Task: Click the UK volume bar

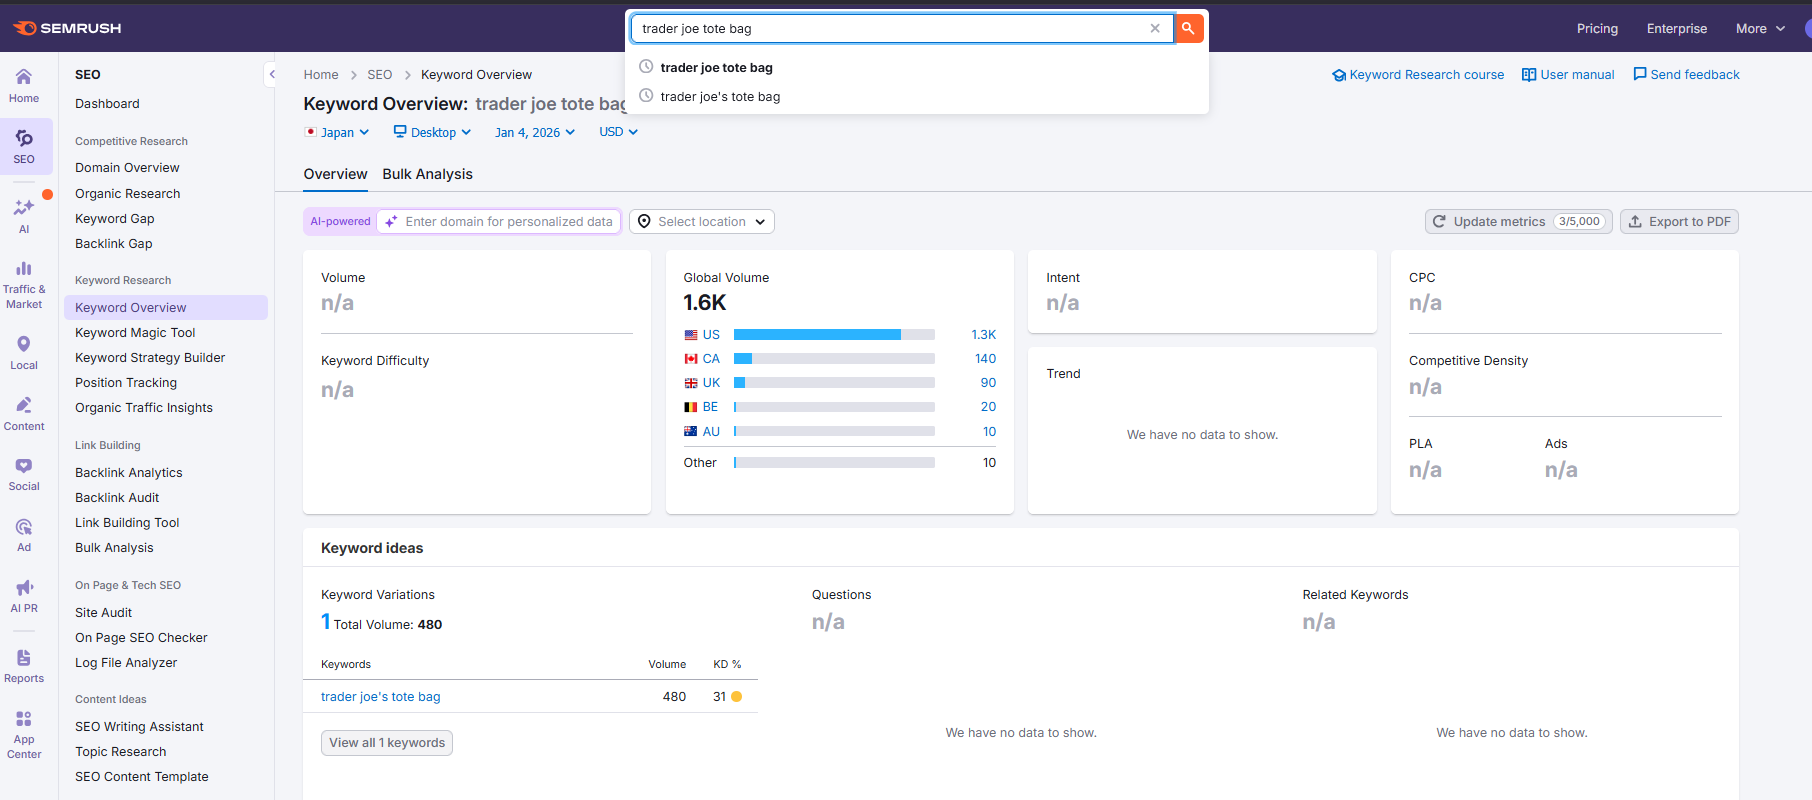Action: (x=834, y=383)
